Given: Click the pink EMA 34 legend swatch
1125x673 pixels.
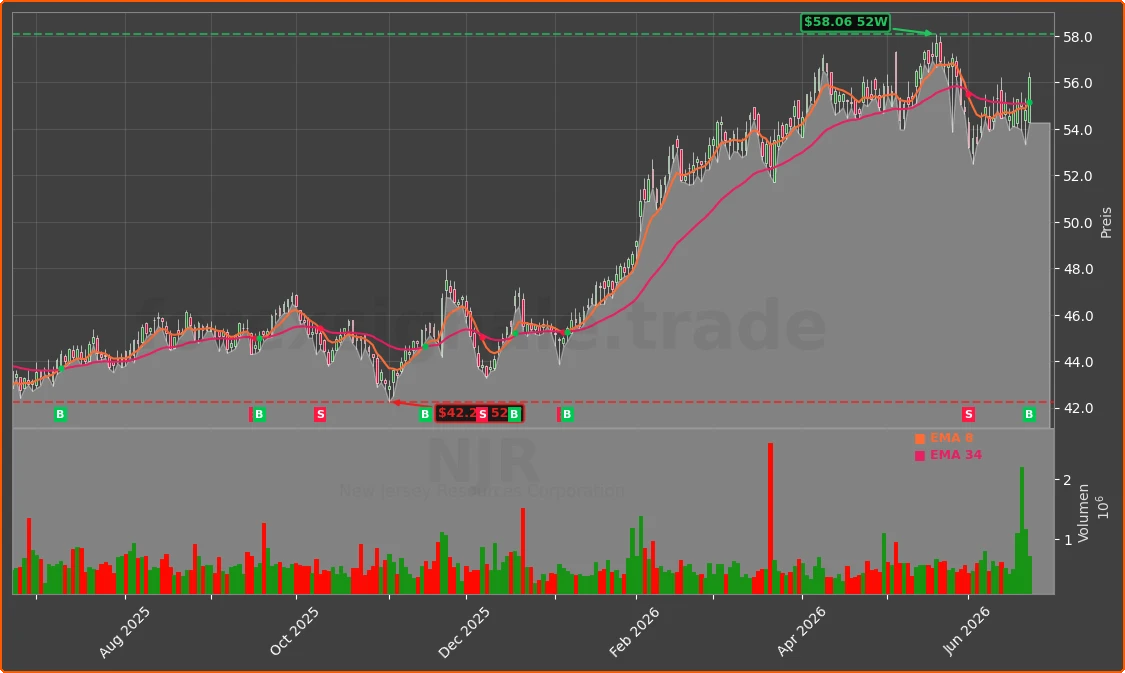Looking at the screenshot, I should pos(920,456).
